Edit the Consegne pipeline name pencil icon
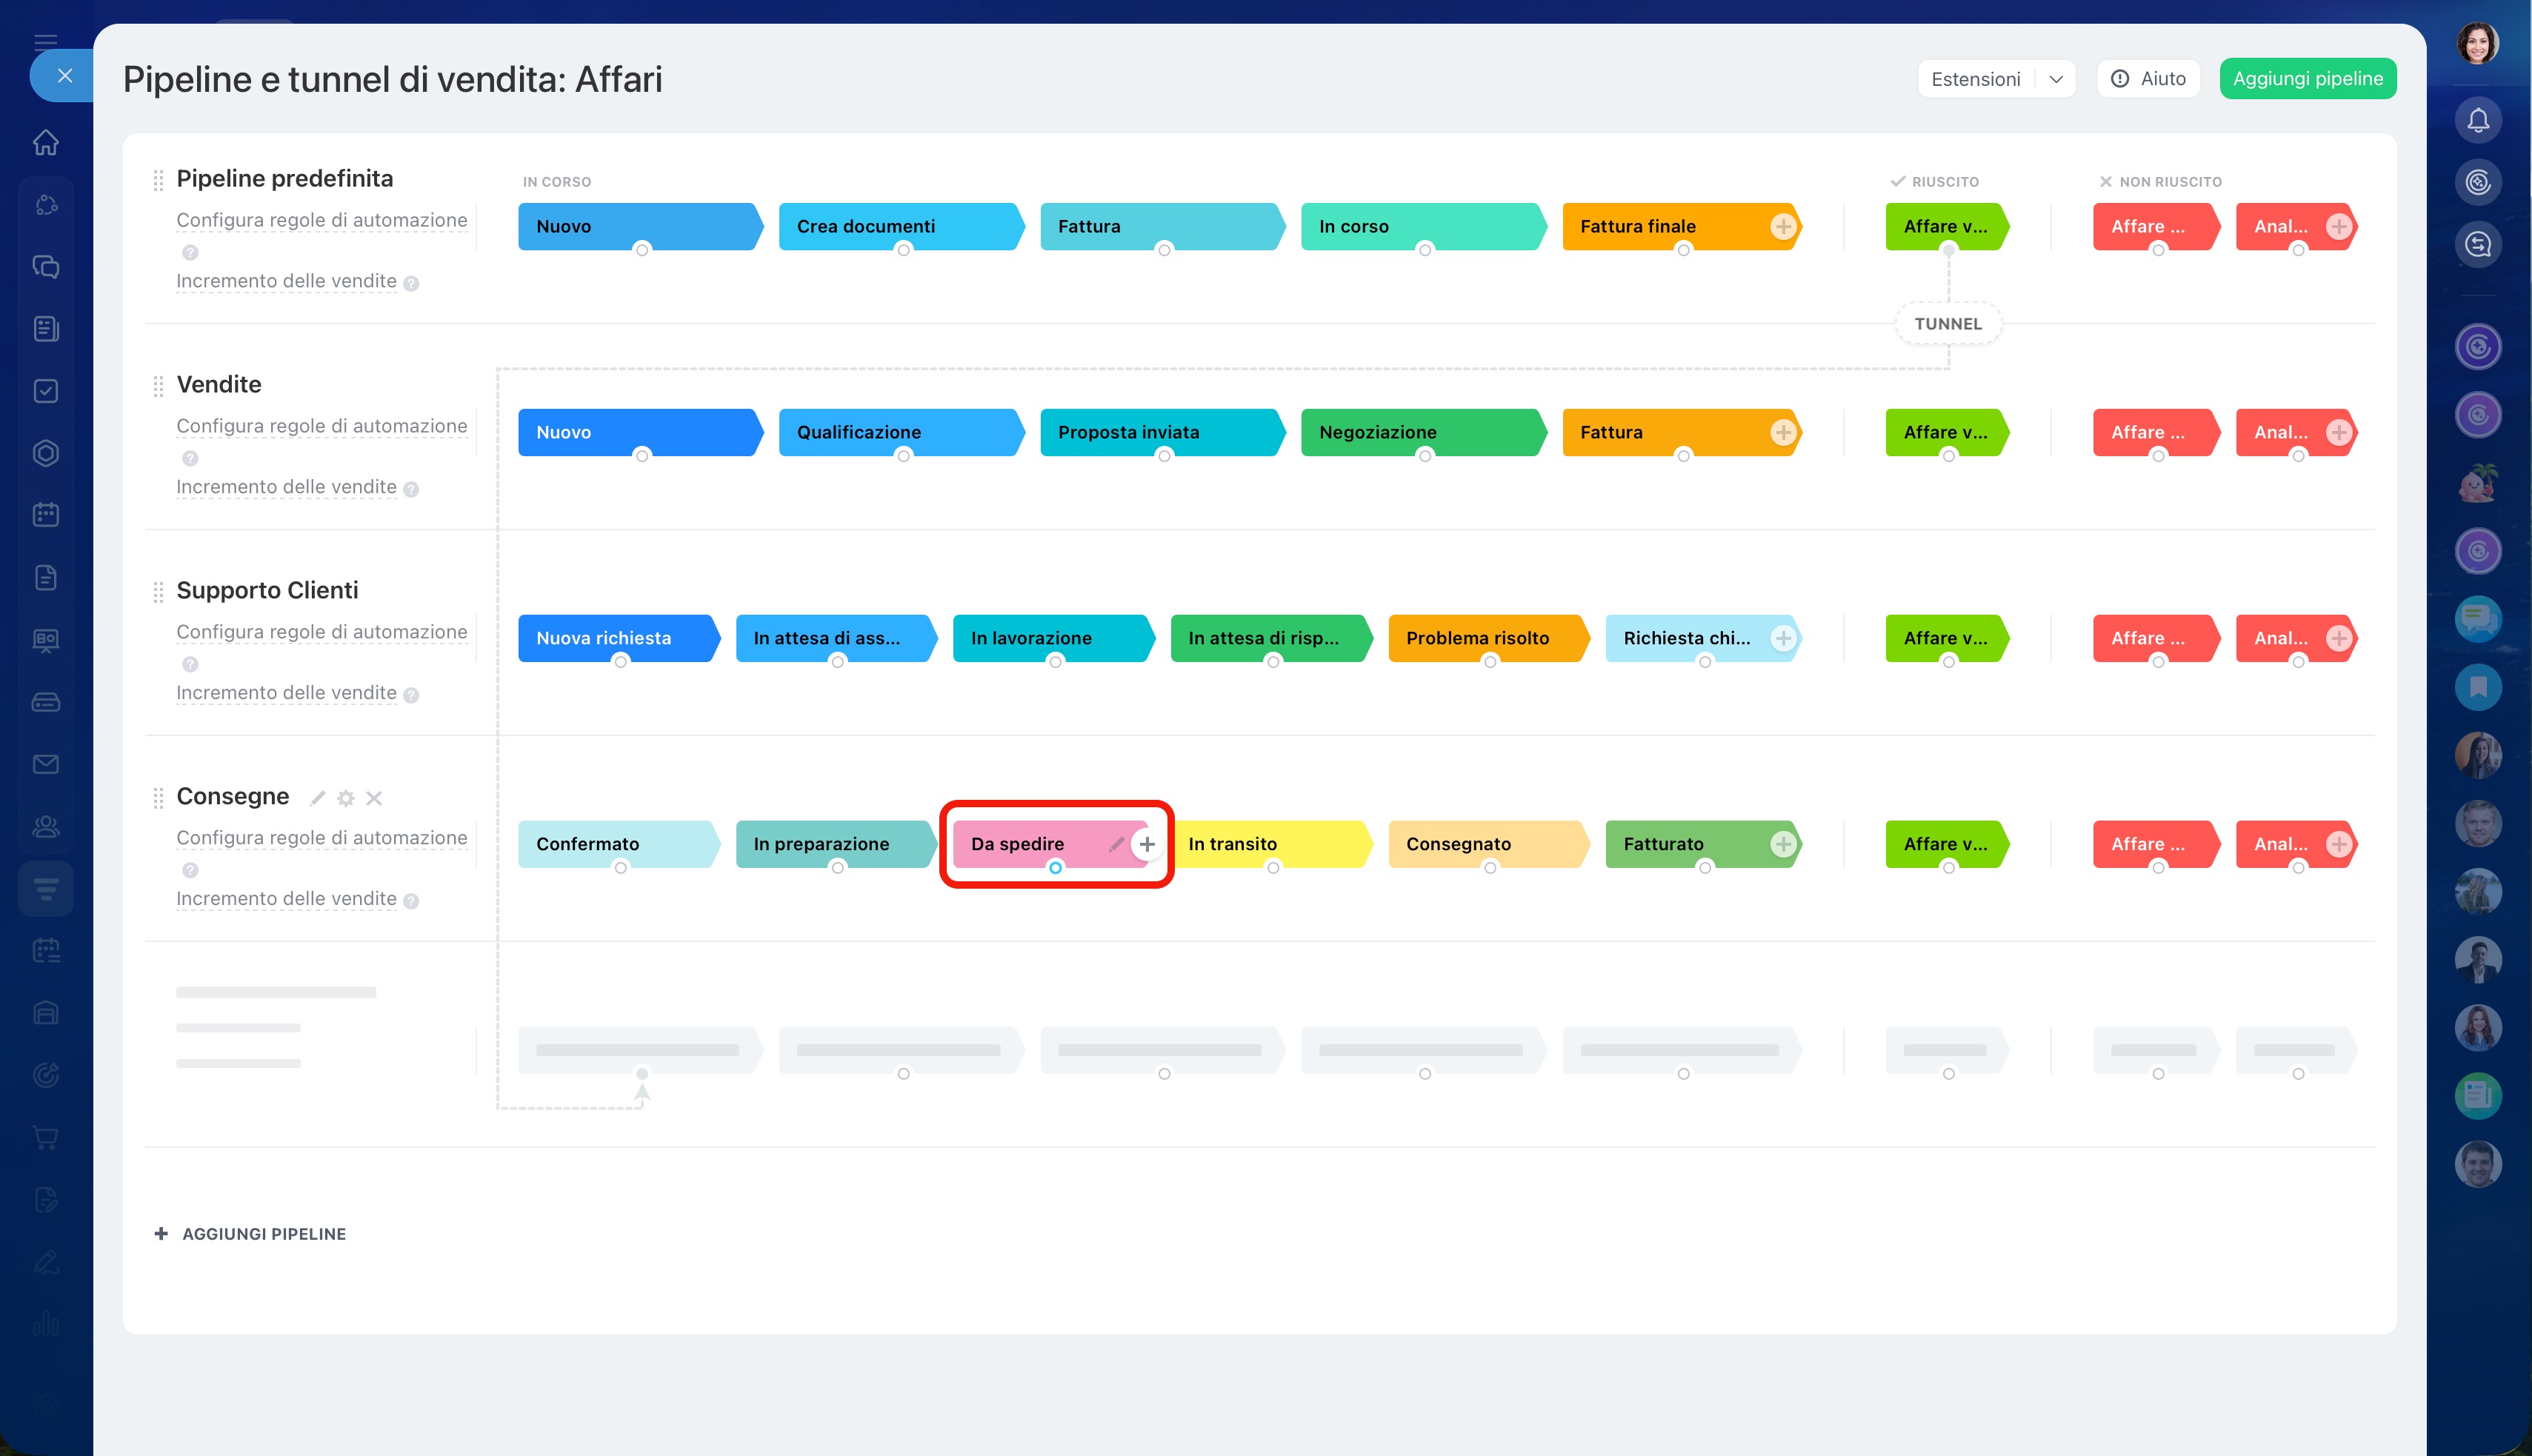 click(x=318, y=798)
